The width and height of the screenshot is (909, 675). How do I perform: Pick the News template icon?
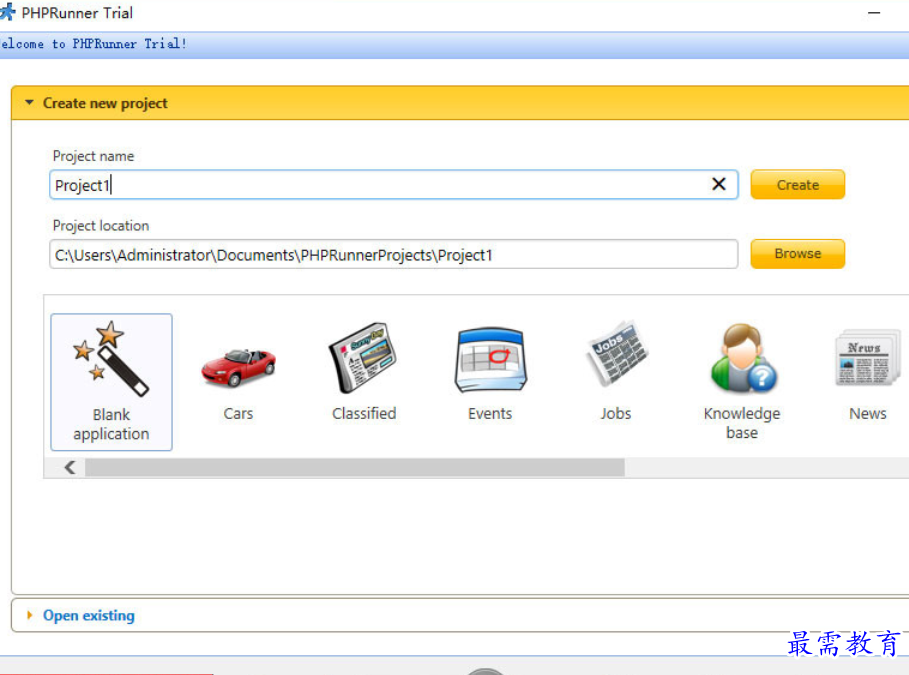[868, 357]
